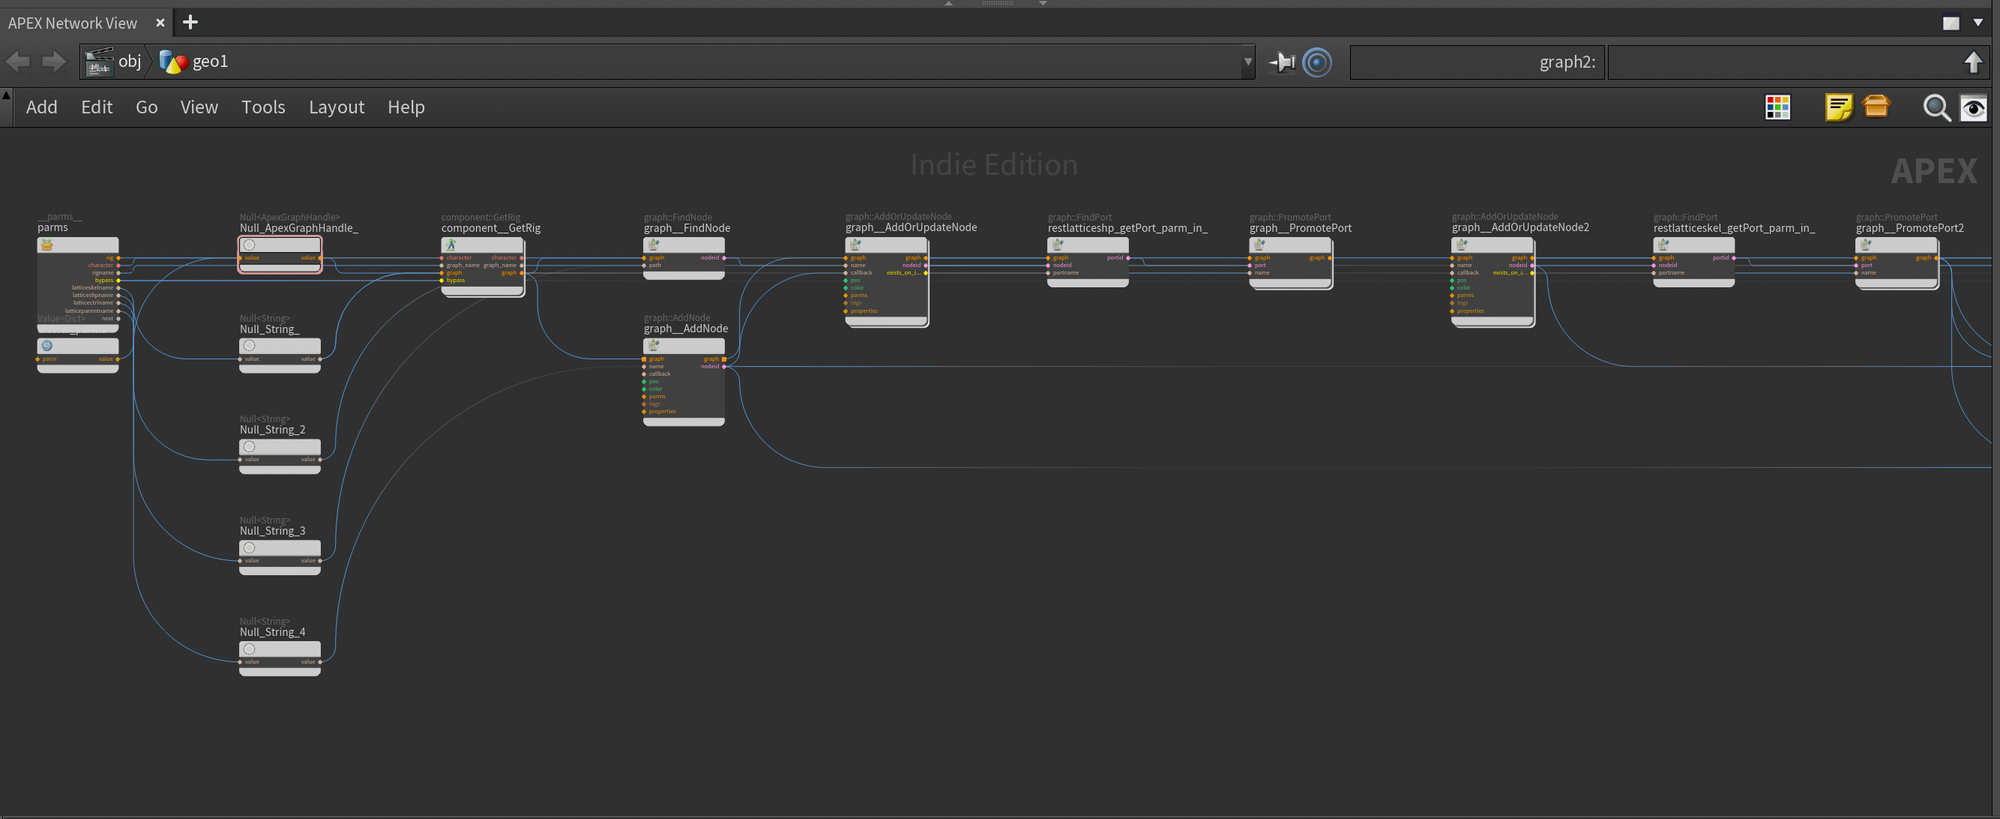Open pane options triangle at top right

(1978, 22)
